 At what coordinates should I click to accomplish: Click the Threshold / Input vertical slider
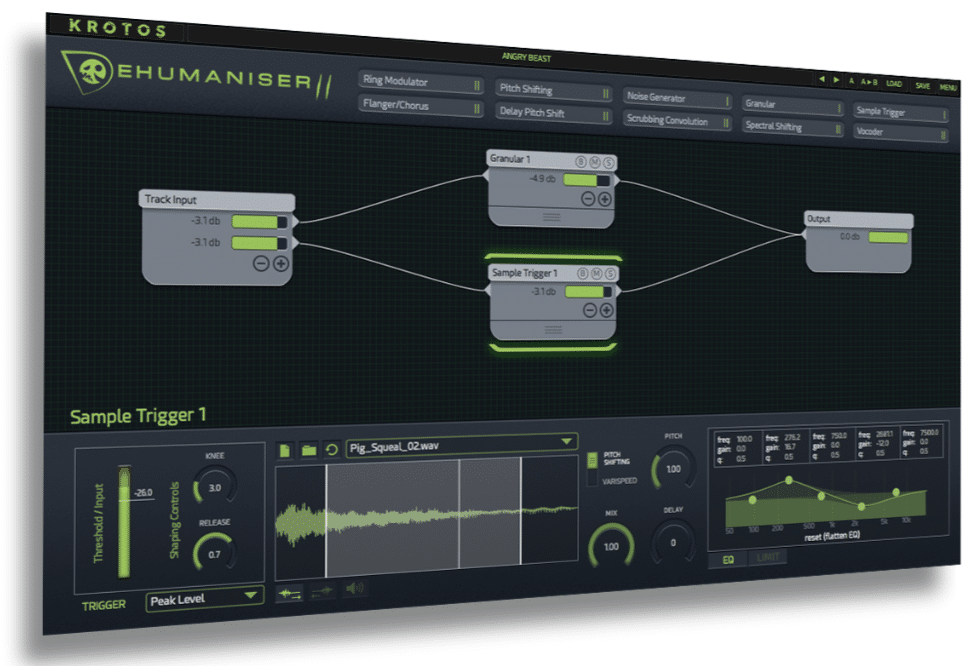point(124,522)
